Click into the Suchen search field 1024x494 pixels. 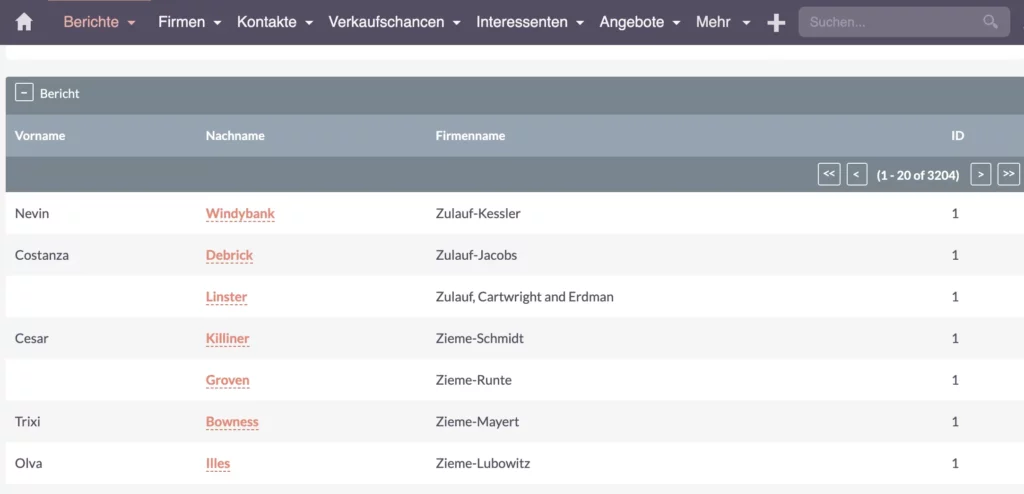coord(891,22)
